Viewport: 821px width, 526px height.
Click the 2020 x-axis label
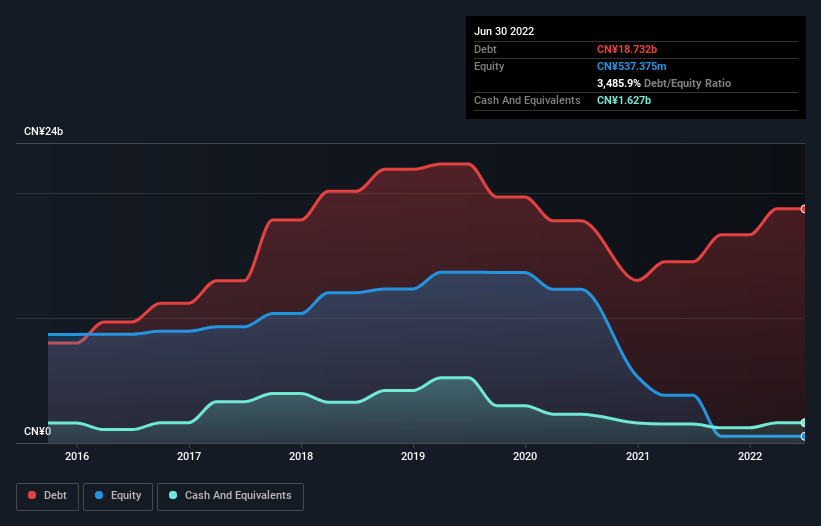pyautogui.click(x=525, y=456)
